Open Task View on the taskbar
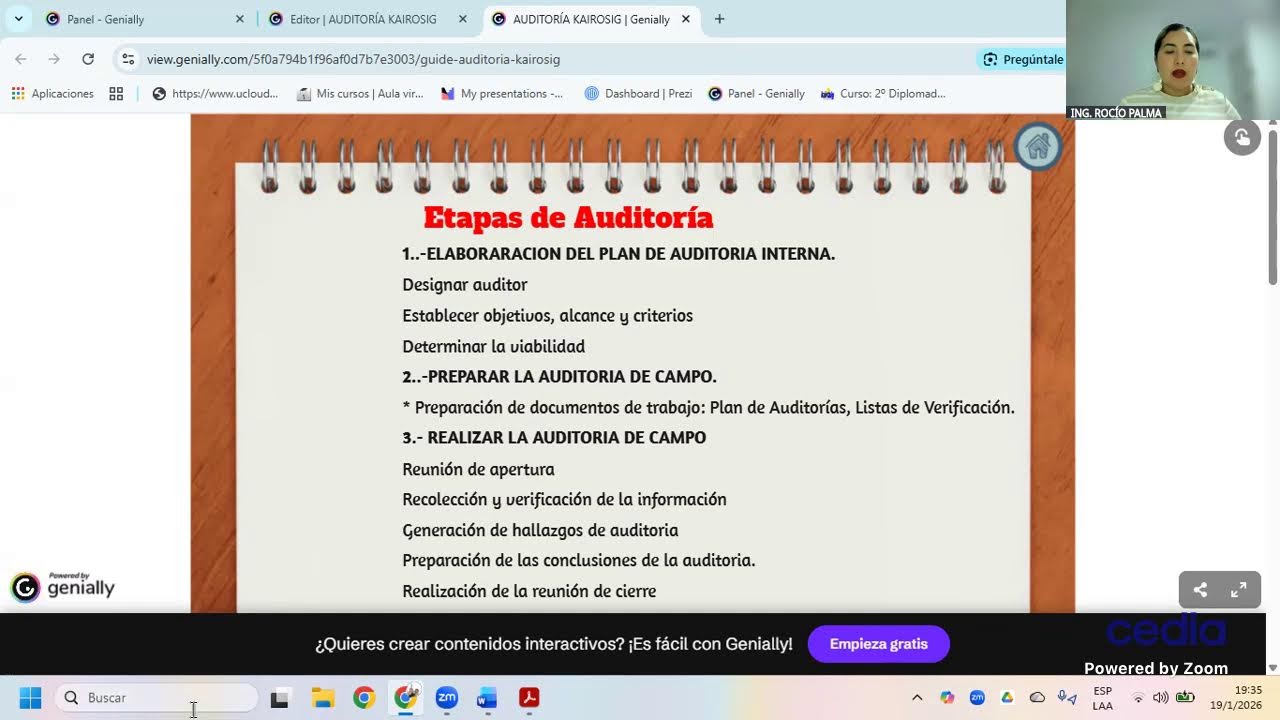1280x720 pixels. (x=280, y=697)
